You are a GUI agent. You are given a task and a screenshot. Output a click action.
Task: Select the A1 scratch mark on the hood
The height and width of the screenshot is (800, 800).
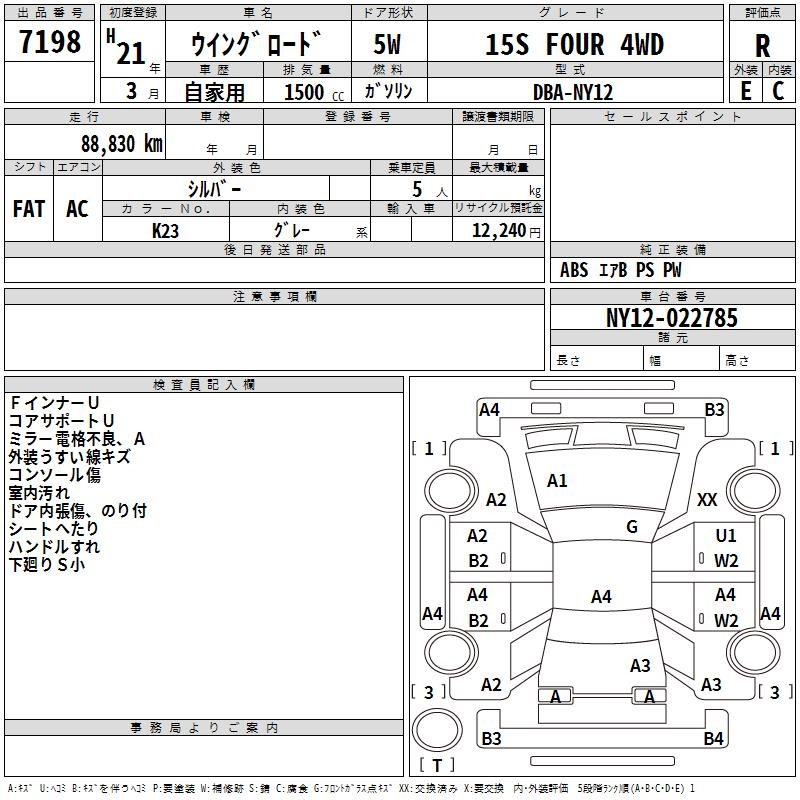tap(557, 481)
